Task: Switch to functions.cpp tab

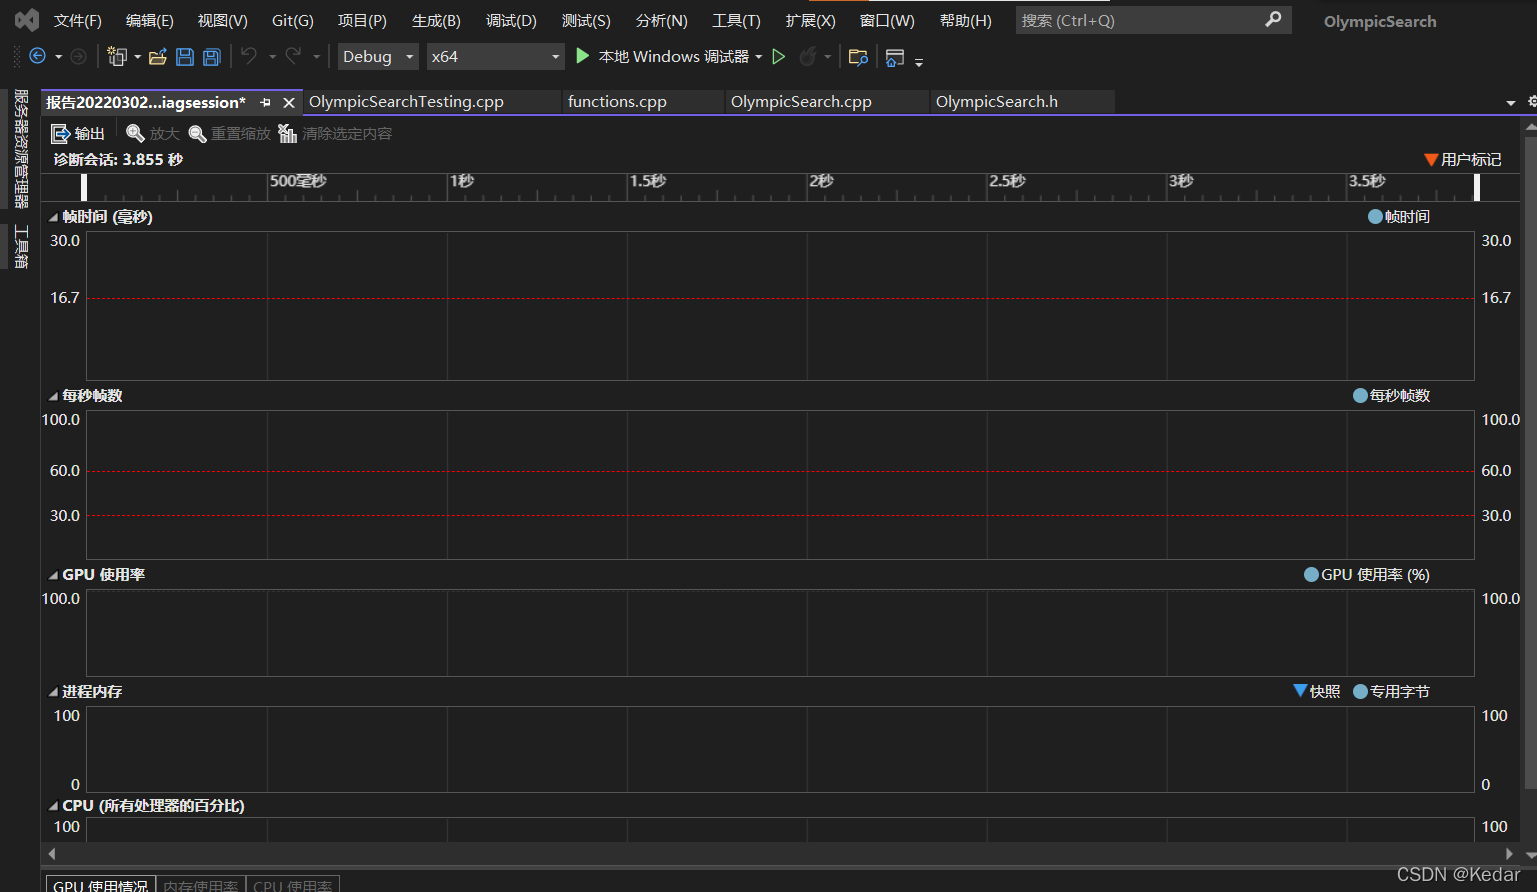Action: [x=643, y=102]
